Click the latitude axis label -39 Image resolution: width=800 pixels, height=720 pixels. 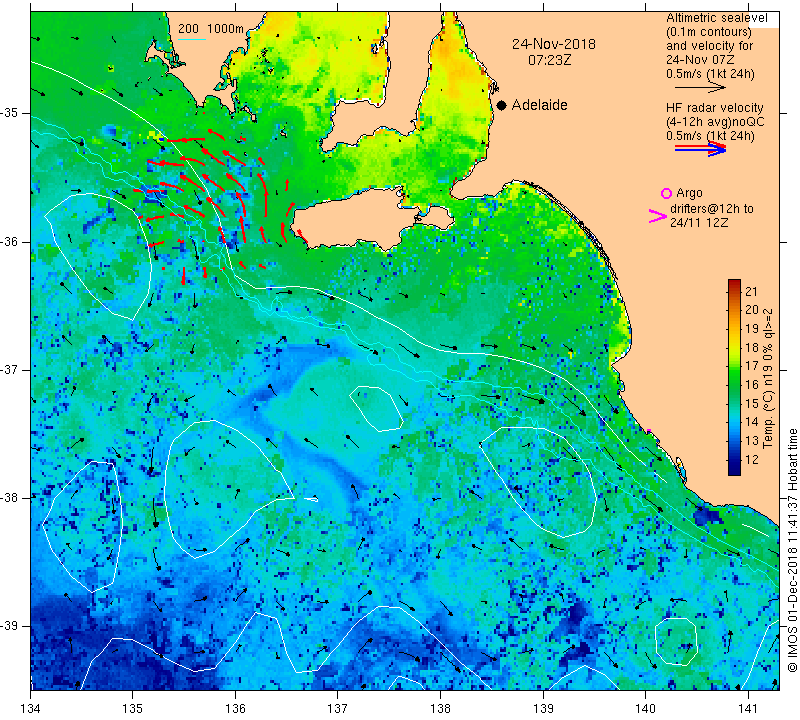pyautogui.click(x=10, y=626)
